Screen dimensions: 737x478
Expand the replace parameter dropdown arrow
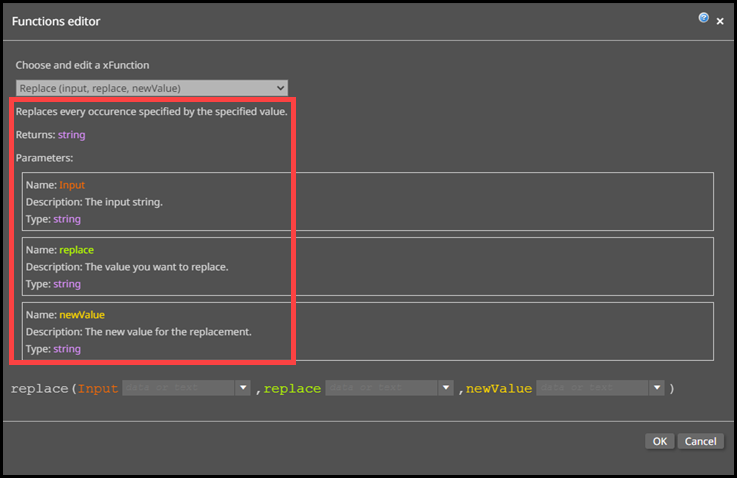click(446, 388)
